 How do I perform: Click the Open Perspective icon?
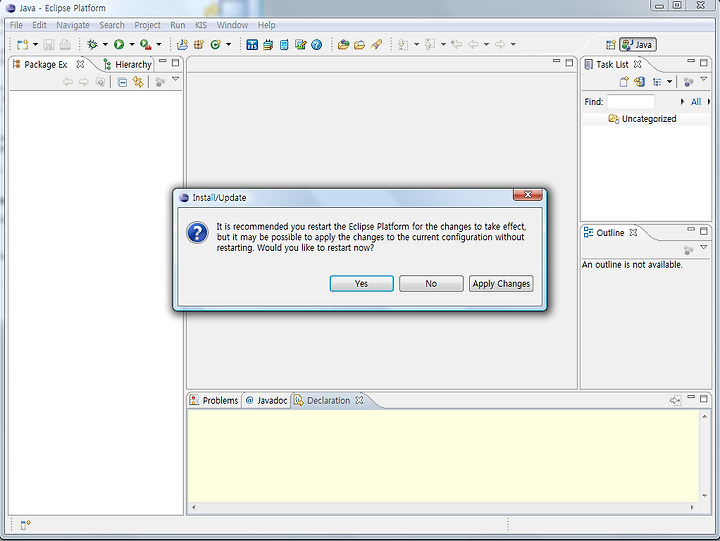[611, 45]
